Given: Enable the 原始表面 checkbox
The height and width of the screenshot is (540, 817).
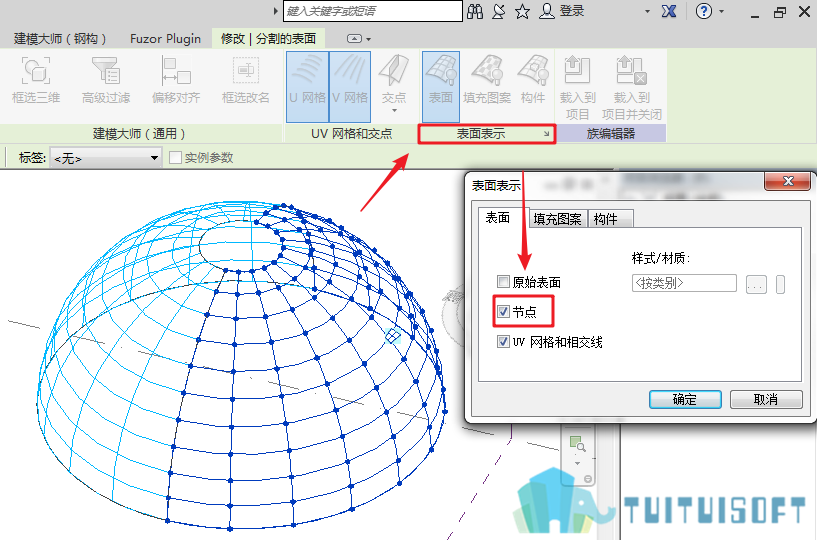Looking at the screenshot, I should tap(503, 282).
